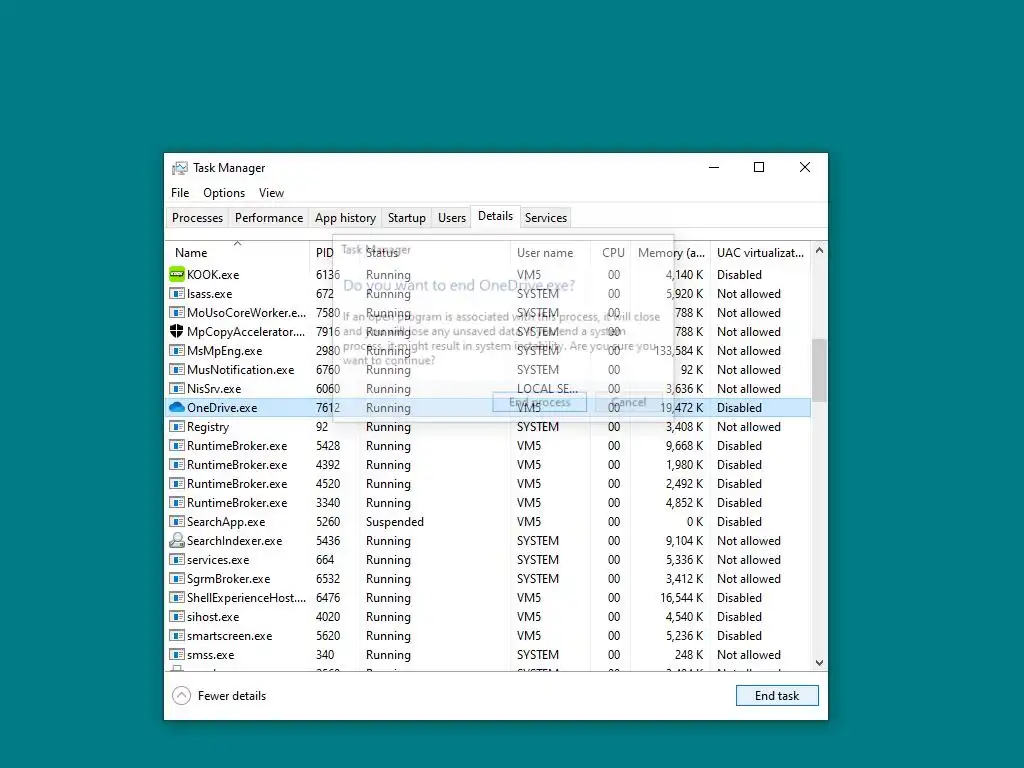Click the smss.exe process icon
Screen dimensions: 1024x768
(x=176, y=654)
